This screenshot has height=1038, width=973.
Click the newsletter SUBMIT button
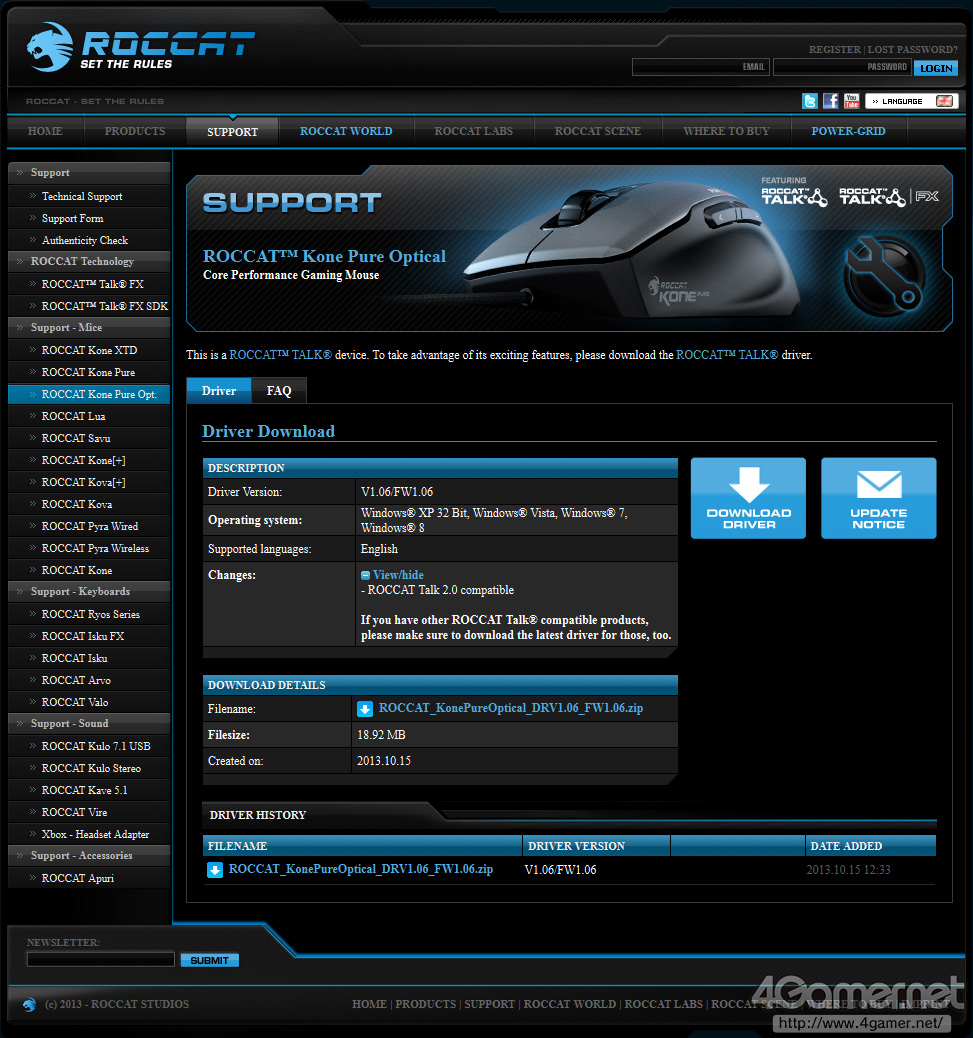tap(210, 960)
